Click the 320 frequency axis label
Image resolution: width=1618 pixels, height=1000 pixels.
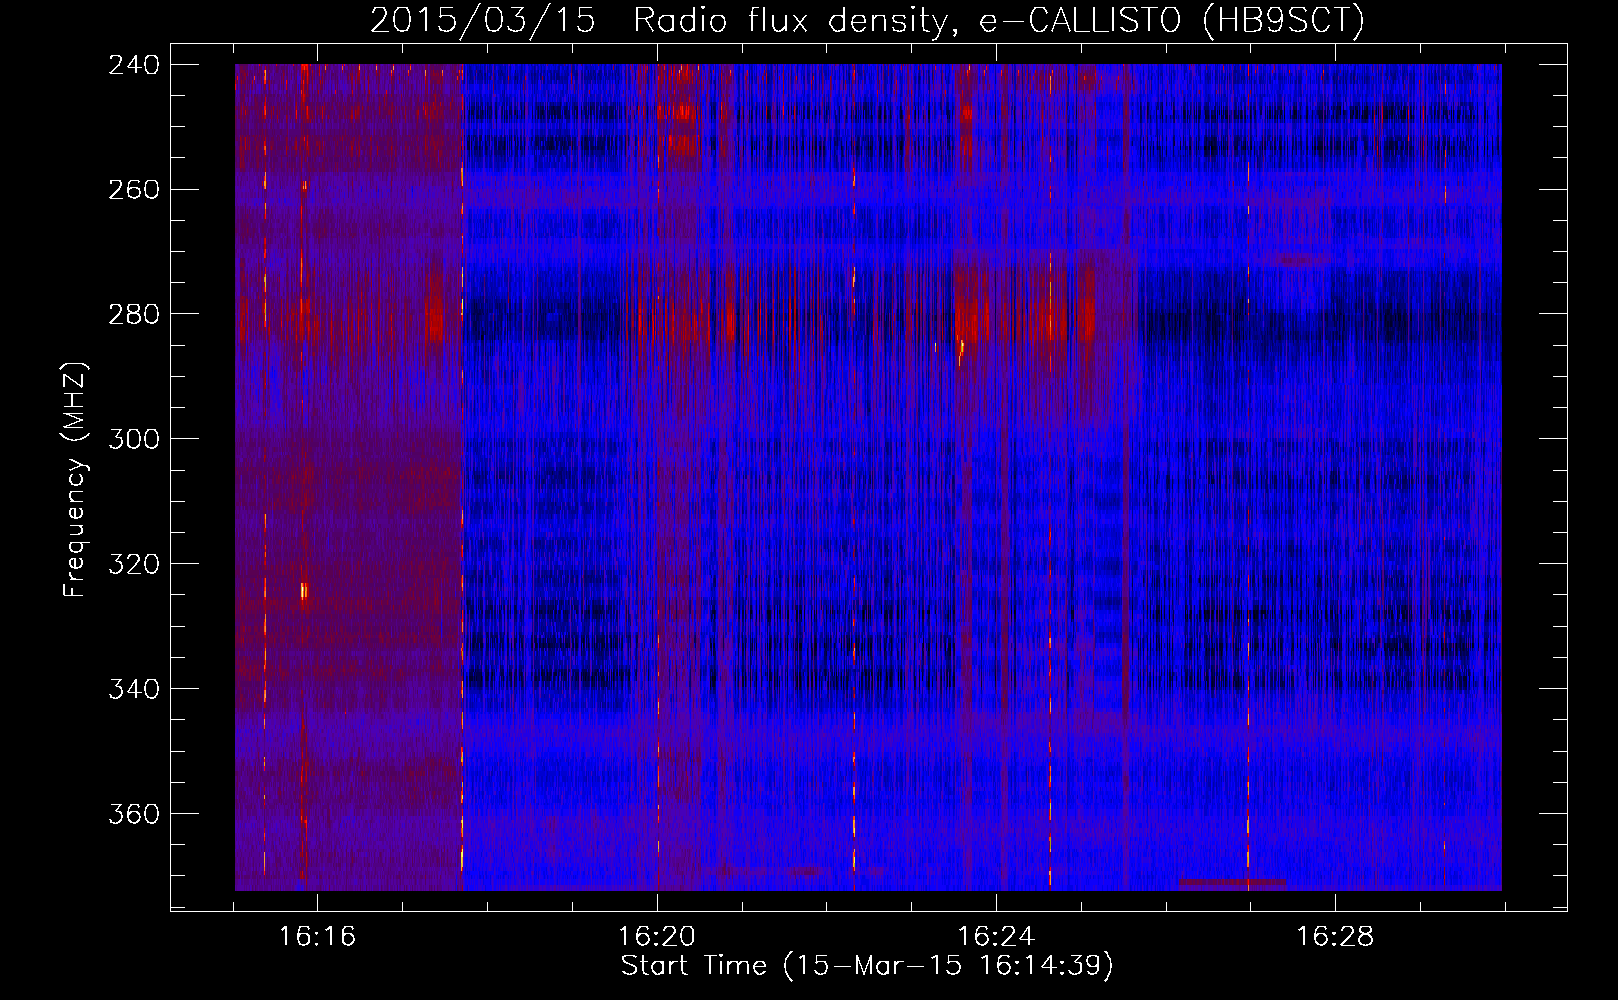click(134, 564)
